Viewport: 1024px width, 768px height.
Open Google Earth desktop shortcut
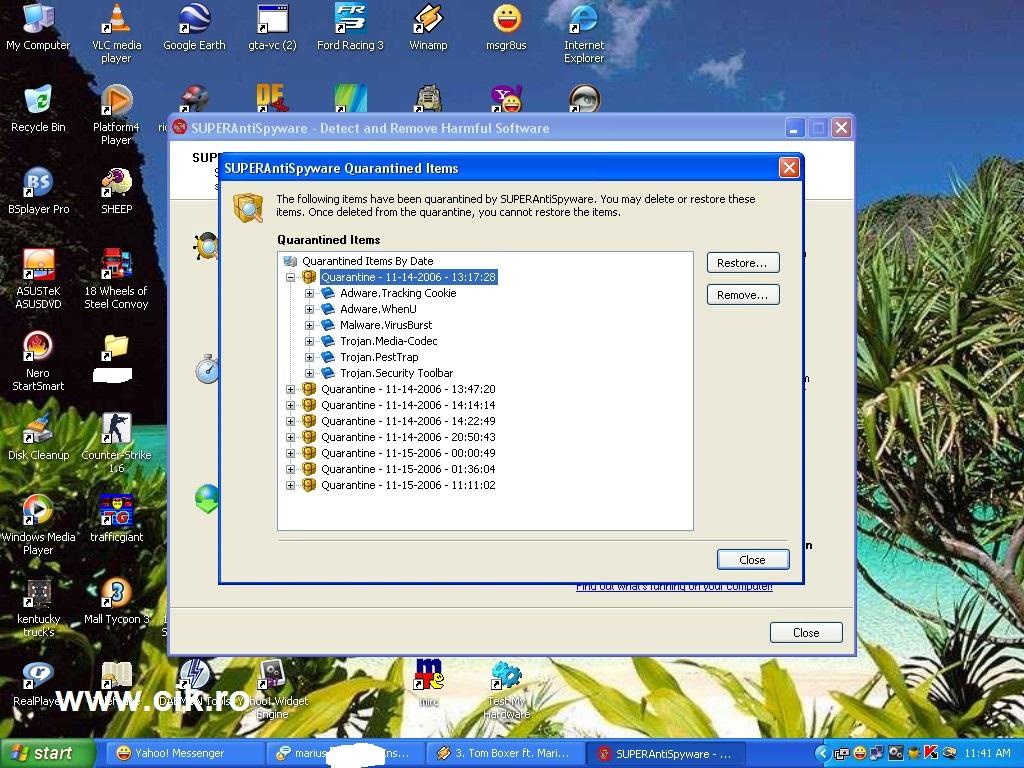pos(194,27)
